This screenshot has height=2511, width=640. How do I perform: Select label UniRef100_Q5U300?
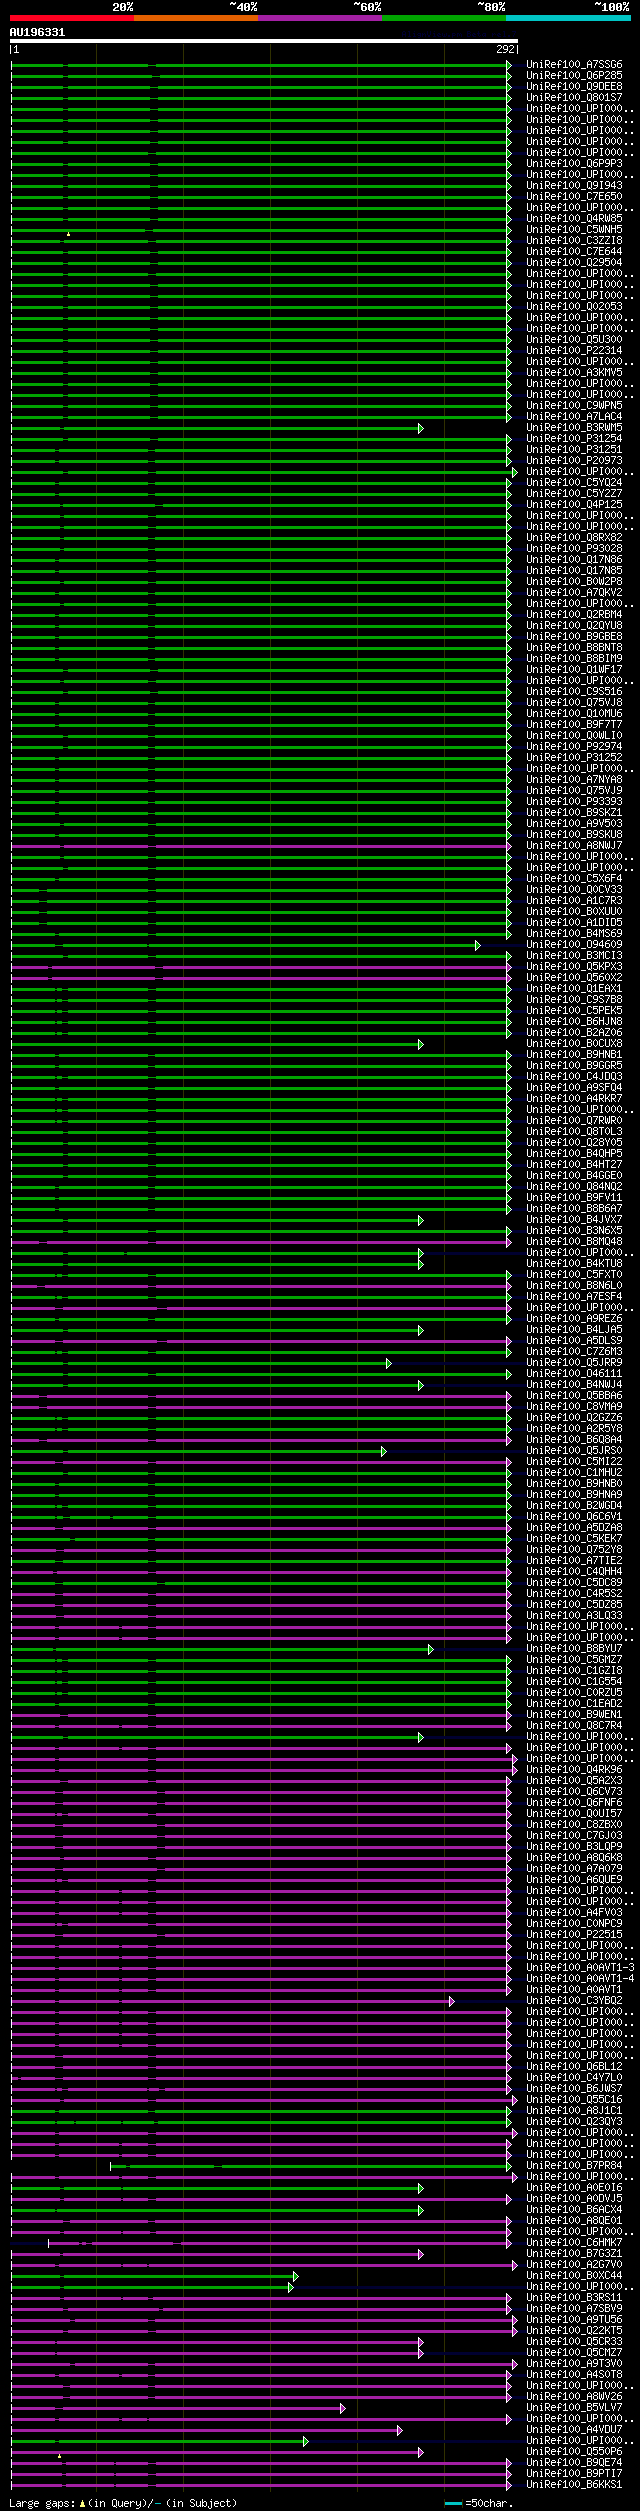tap(574, 340)
